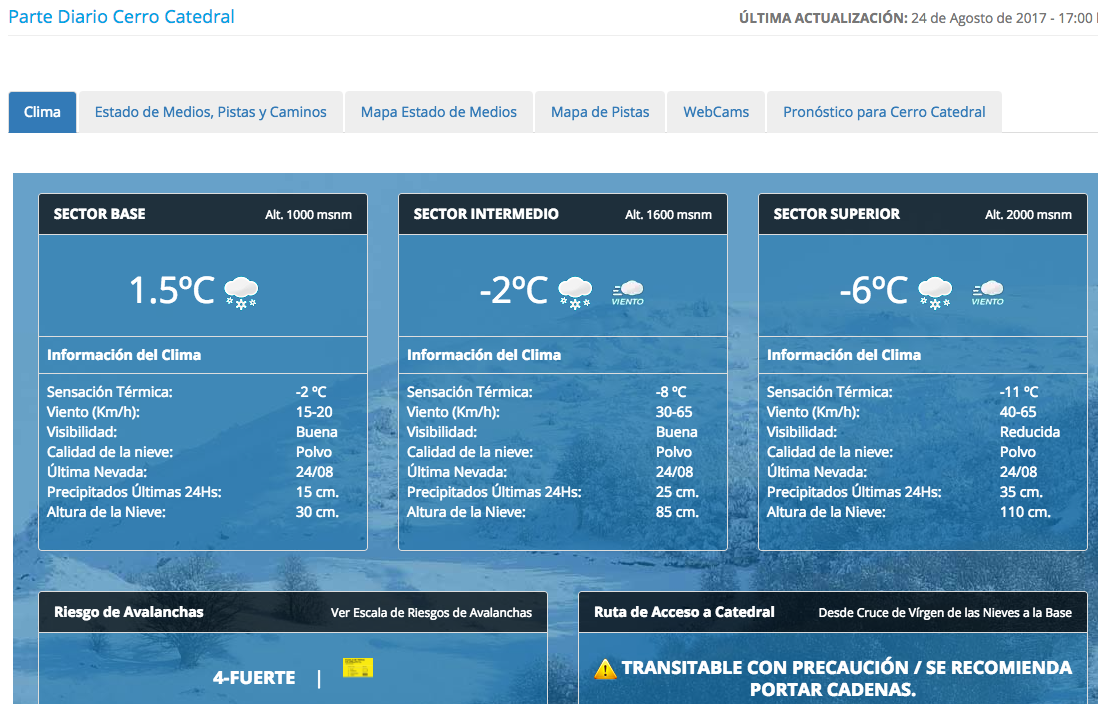Click Desde Cruce de Vírgen de las Nieves text
Image resolution: width=1098 pixels, height=704 pixels.
(945, 613)
